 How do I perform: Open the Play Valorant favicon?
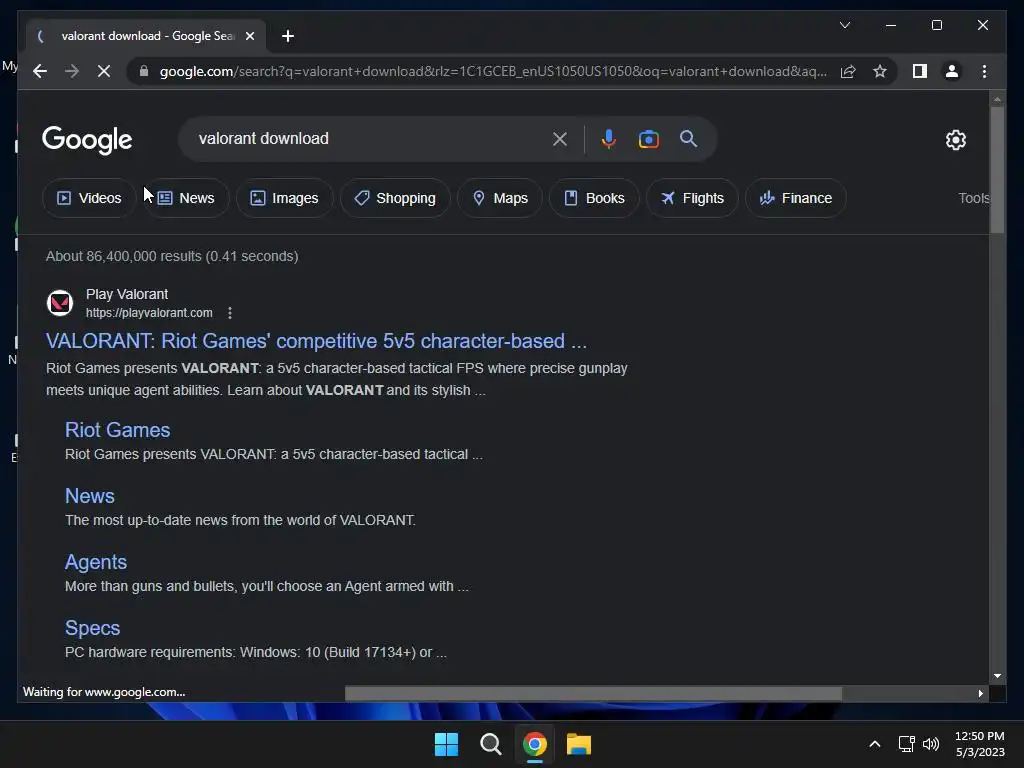coord(60,303)
